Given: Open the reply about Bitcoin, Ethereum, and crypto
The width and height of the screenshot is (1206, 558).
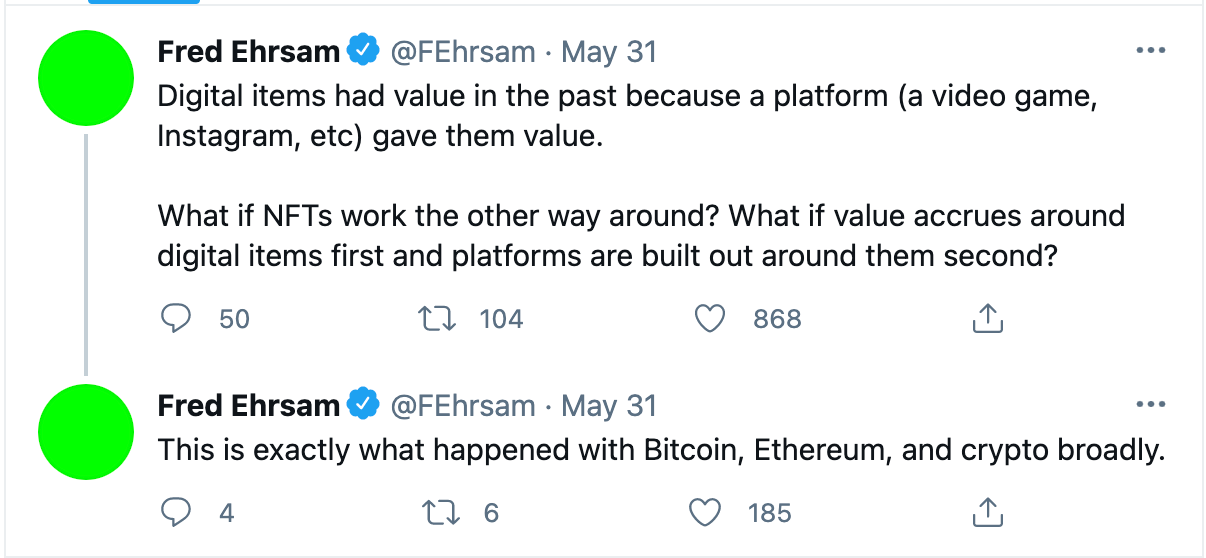Looking at the screenshot, I should pos(662,450).
